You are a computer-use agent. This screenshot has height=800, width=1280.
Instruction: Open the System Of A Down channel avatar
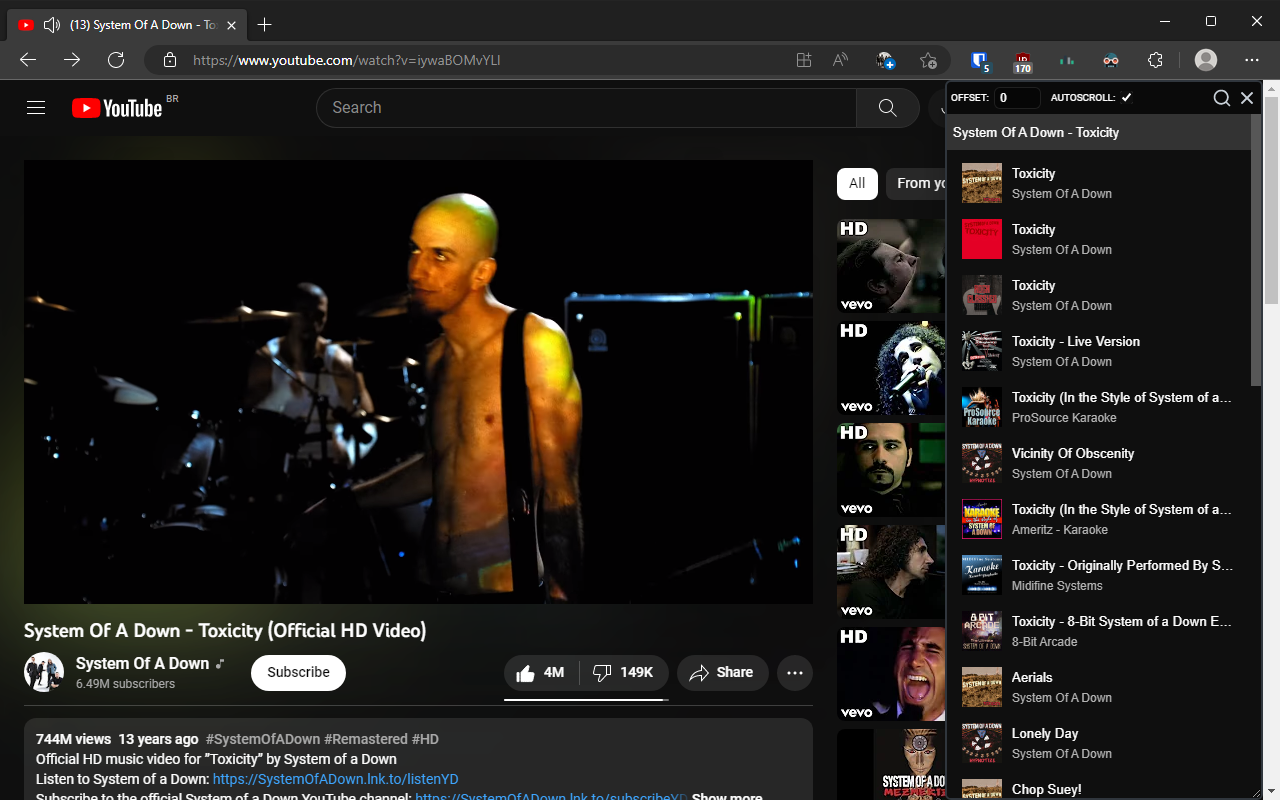point(44,672)
